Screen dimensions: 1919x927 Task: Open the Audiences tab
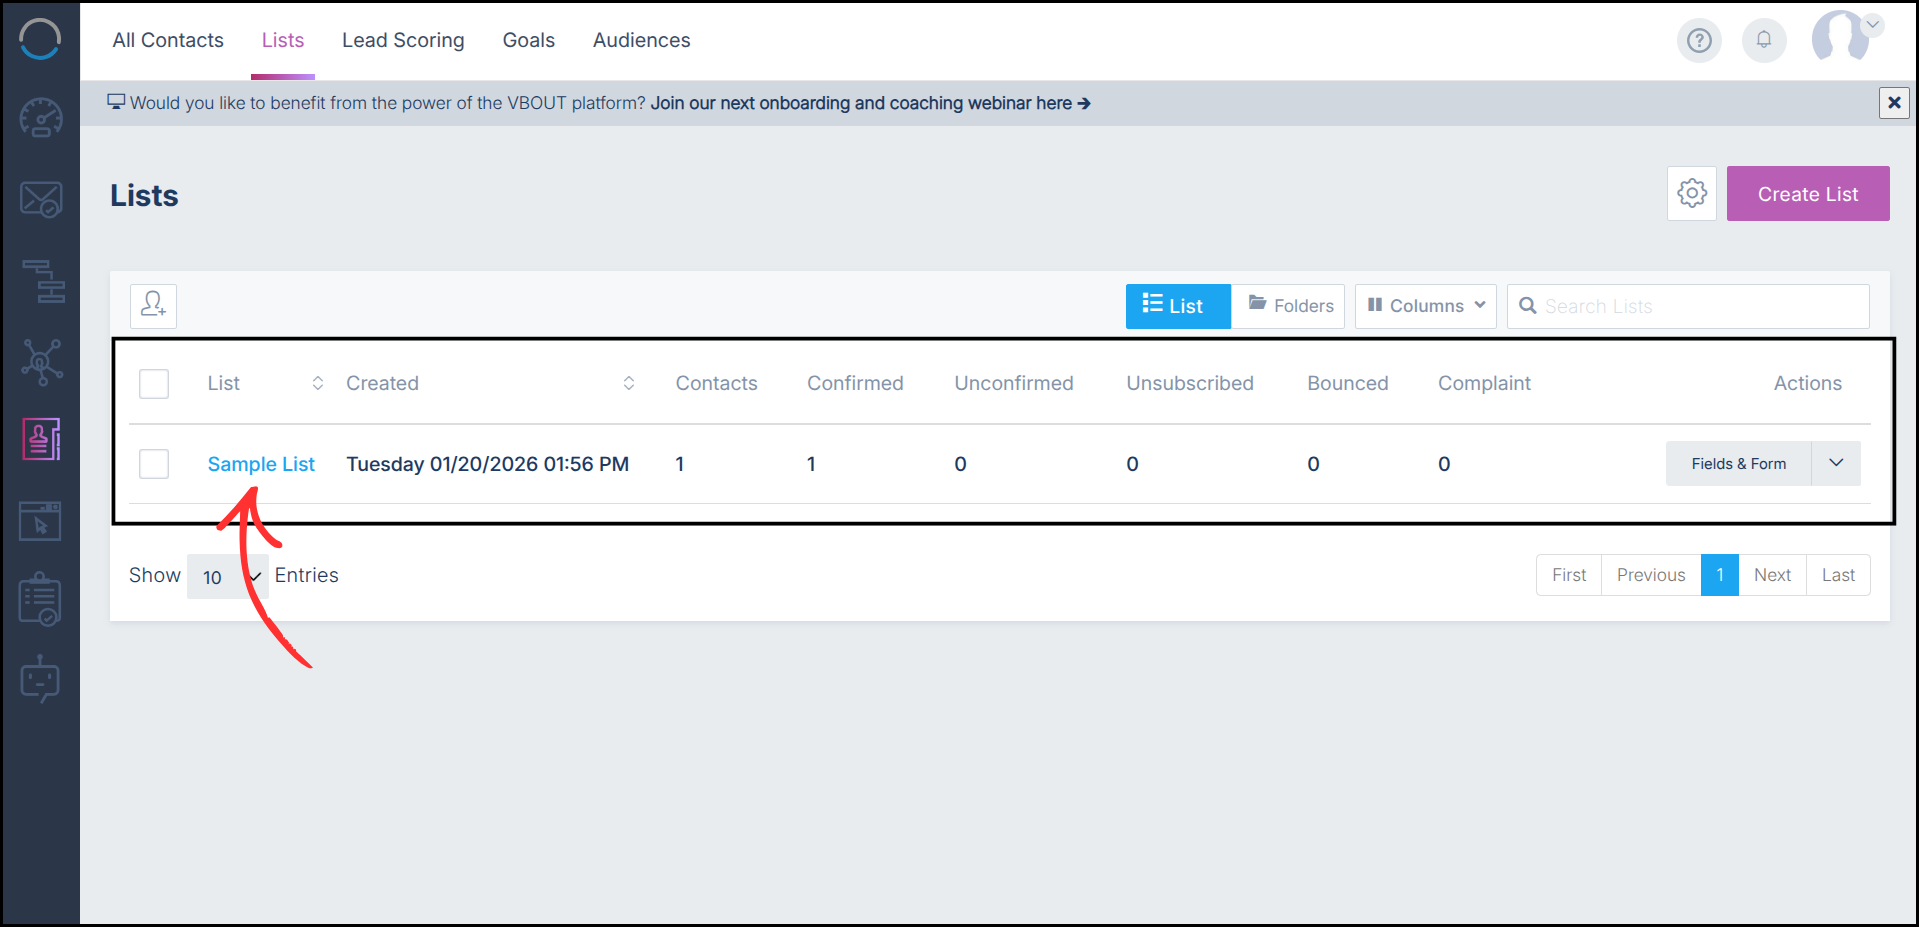pyautogui.click(x=641, y=40)
